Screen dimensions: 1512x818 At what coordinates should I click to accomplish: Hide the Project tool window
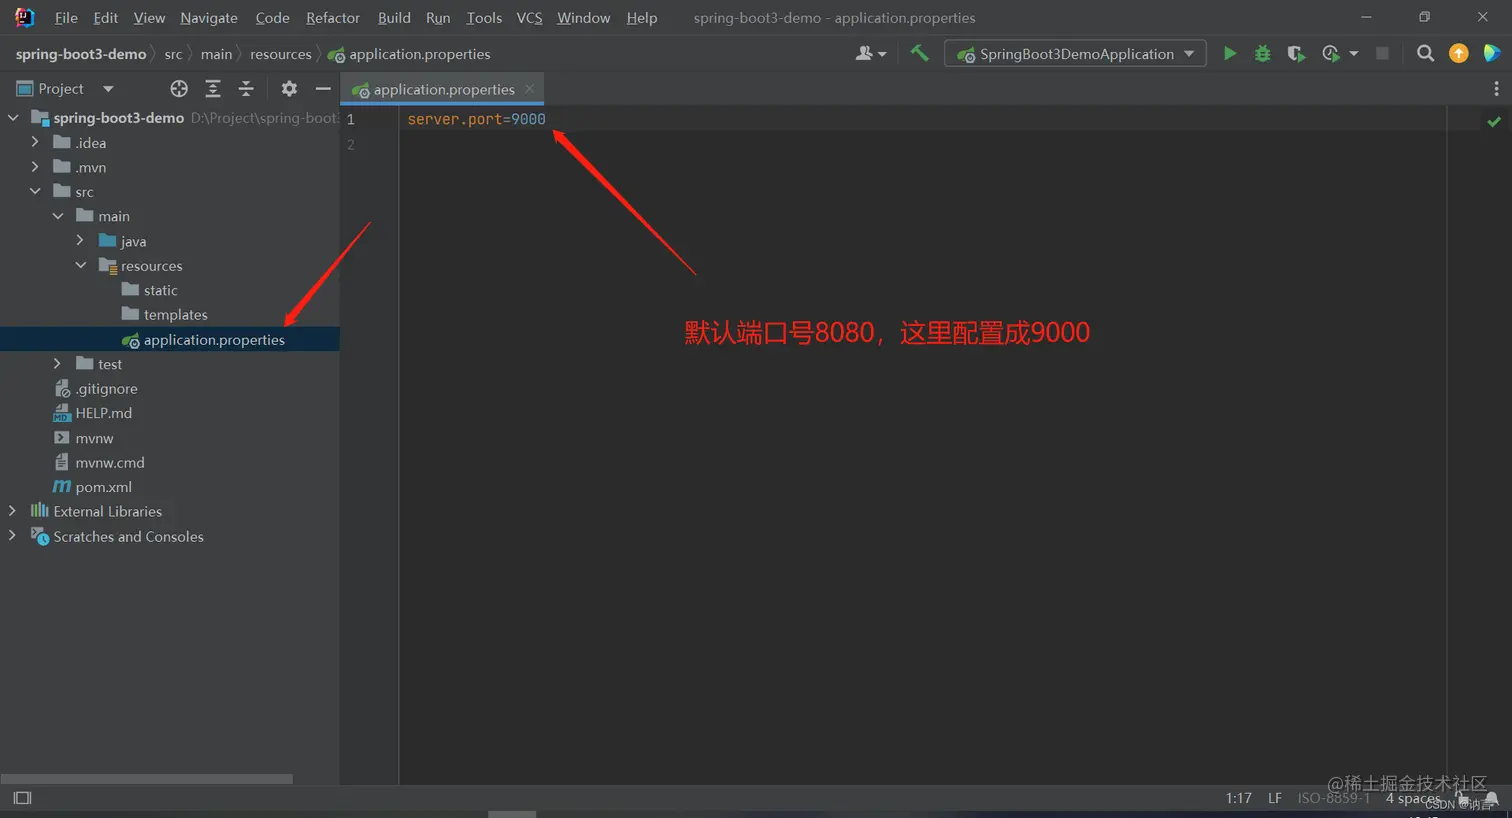[323, 89]
